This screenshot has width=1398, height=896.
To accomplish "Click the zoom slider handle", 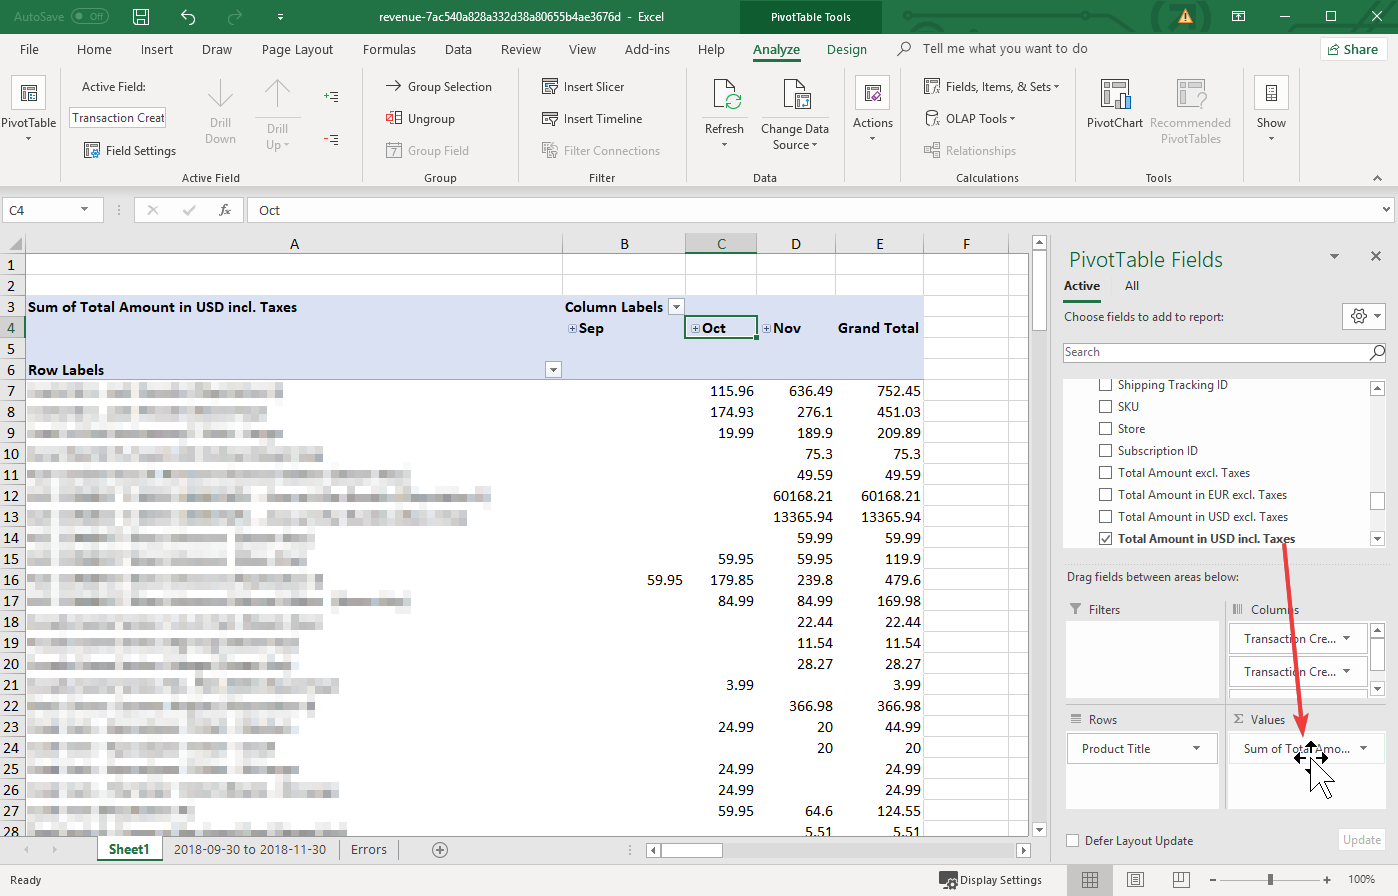I will (1270, 880).
